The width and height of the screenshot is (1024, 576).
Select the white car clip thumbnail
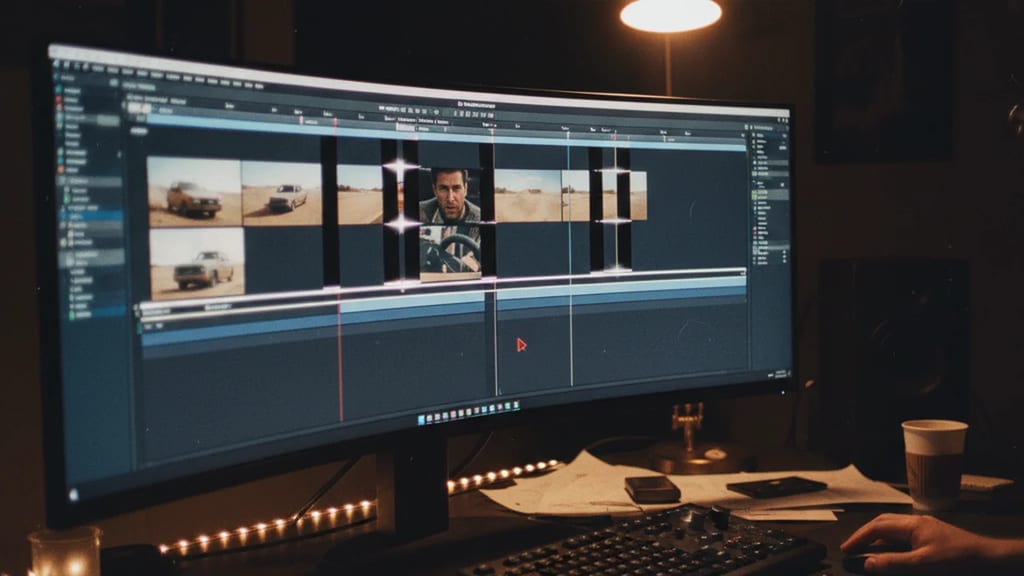(x=281, y=193)
